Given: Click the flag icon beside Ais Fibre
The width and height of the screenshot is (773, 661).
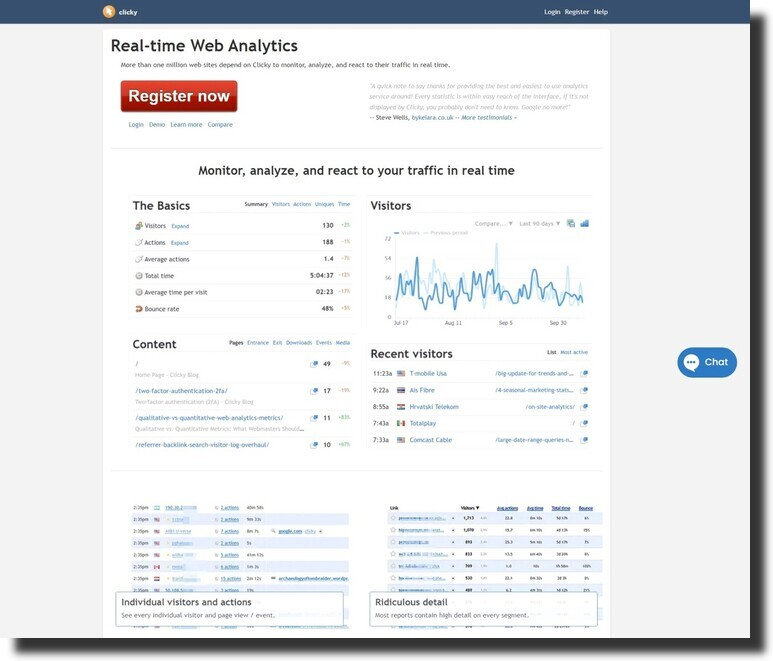Looking at the screenshot, I should click(401, 390).
